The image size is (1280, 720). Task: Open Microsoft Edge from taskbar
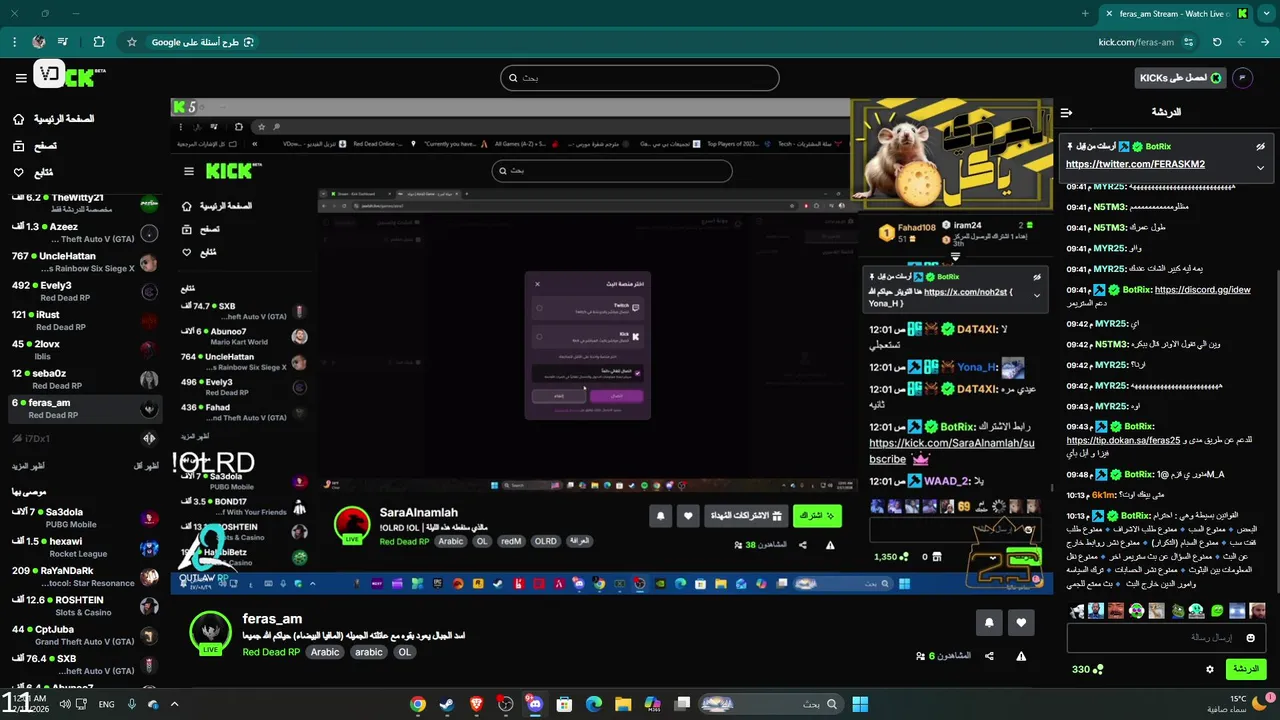tap(594, 704)
